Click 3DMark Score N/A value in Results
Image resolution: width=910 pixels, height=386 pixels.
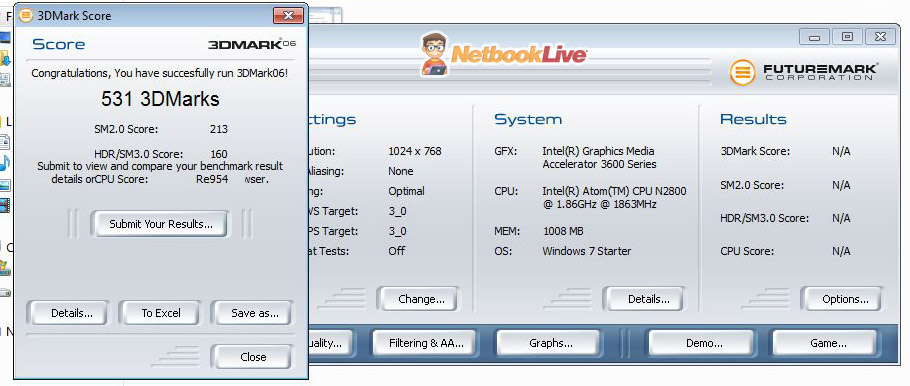(x=841, y=151)
